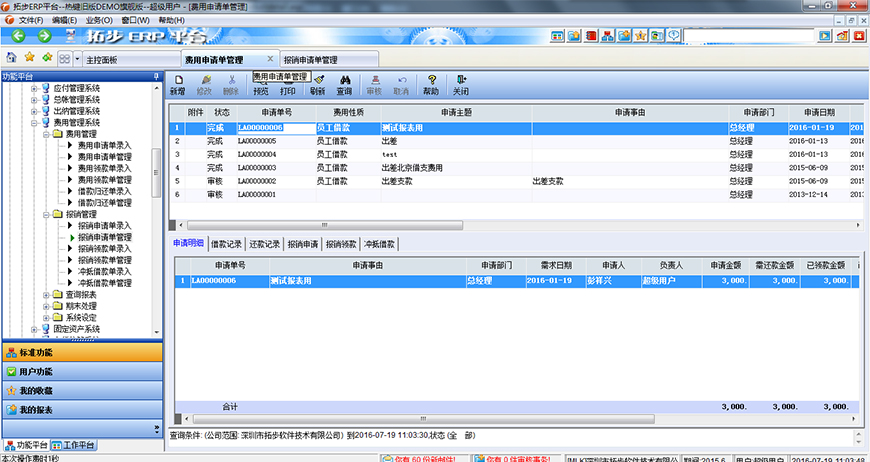This screenshot has width=870, height=462.
Task: Open the 业务(O) menu
Action: click(99, 20)
